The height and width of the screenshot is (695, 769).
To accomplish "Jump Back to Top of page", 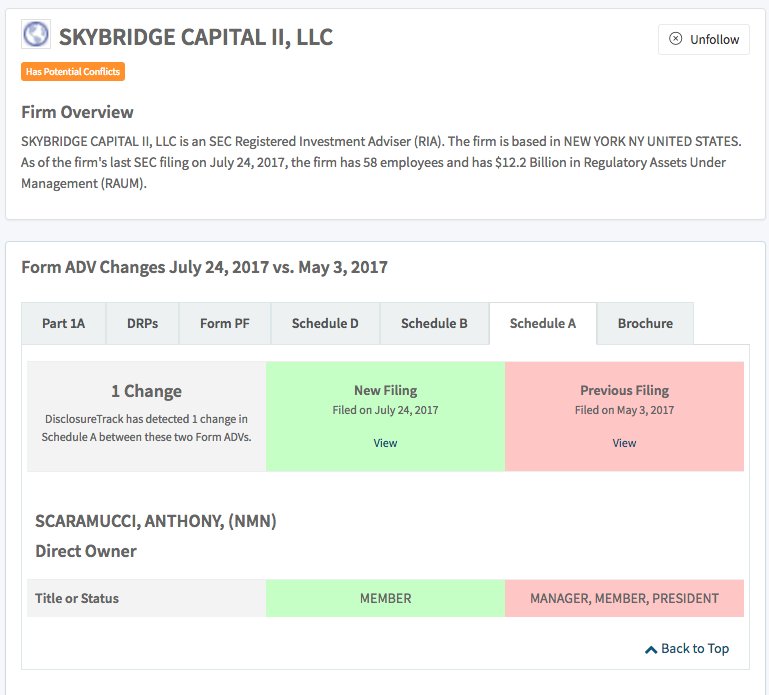I will point(687,649).
